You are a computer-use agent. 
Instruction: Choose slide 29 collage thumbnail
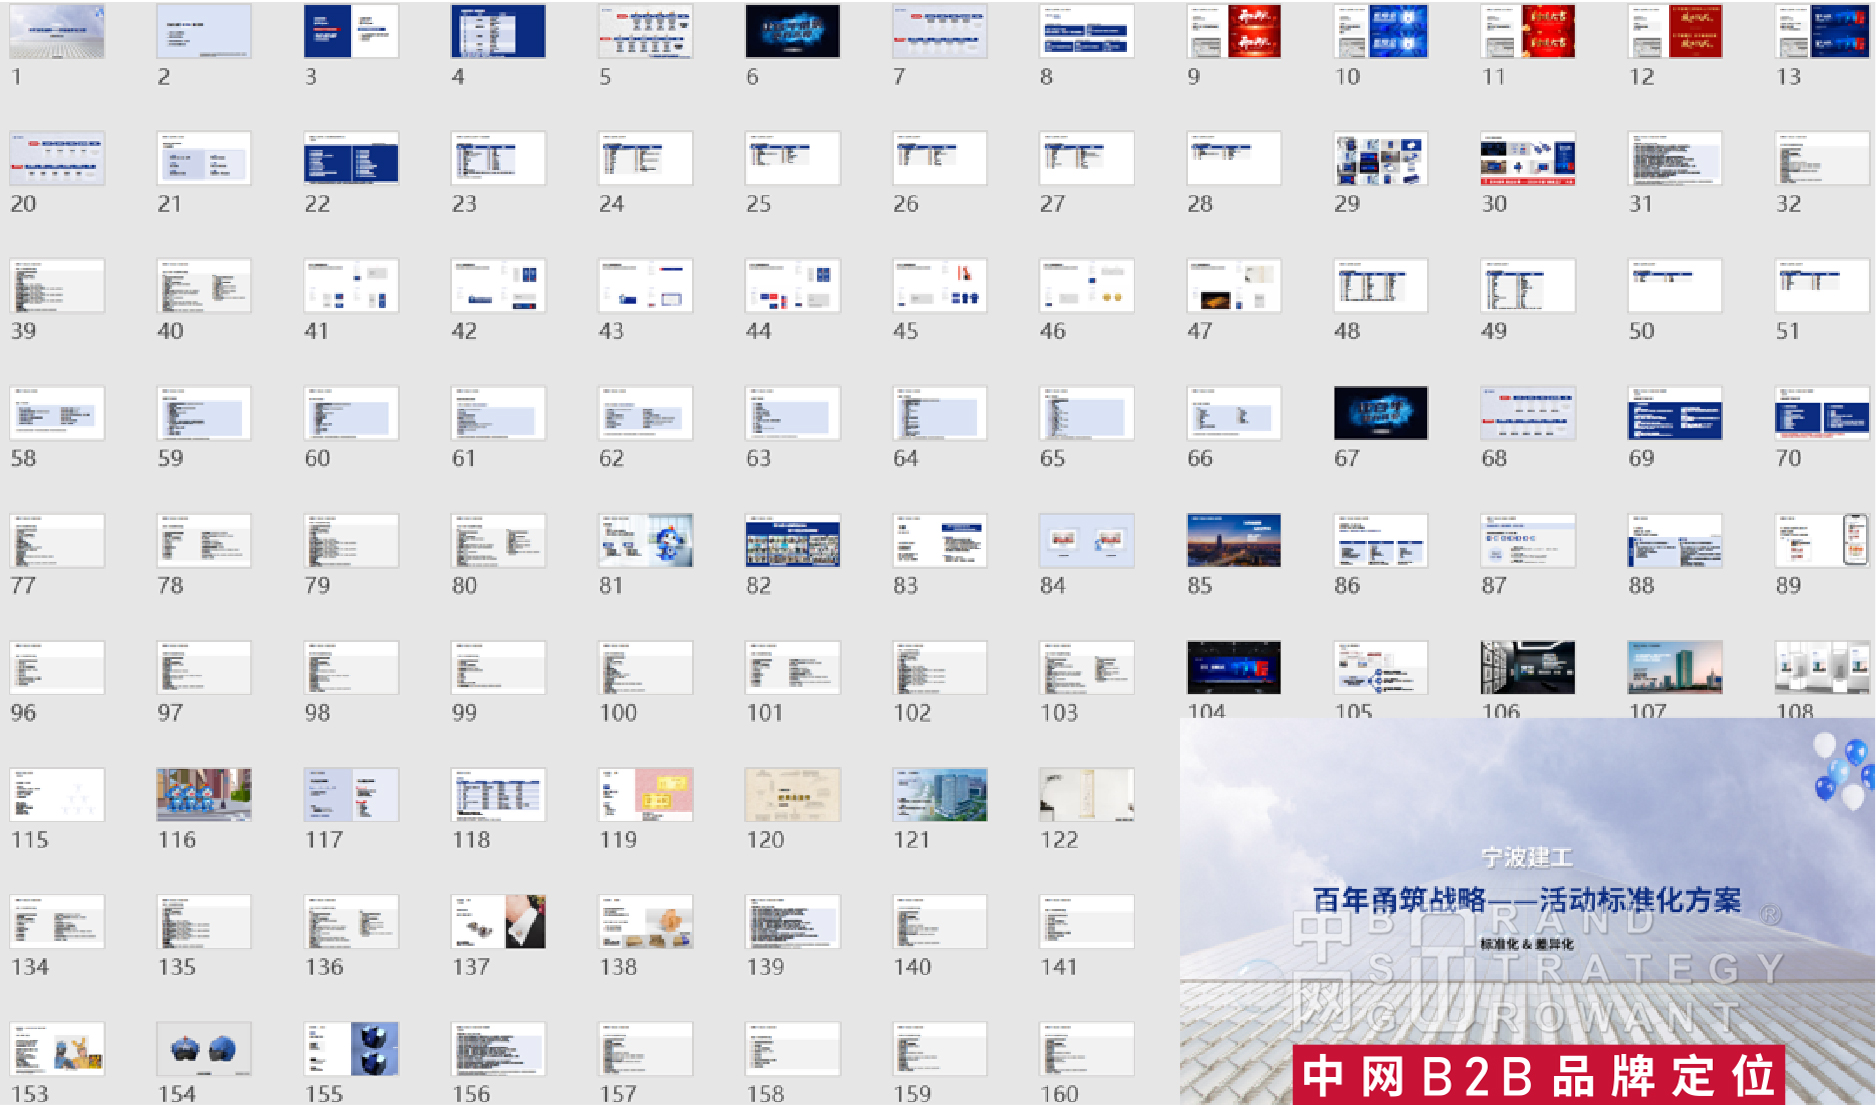[x=1380, y=159]
